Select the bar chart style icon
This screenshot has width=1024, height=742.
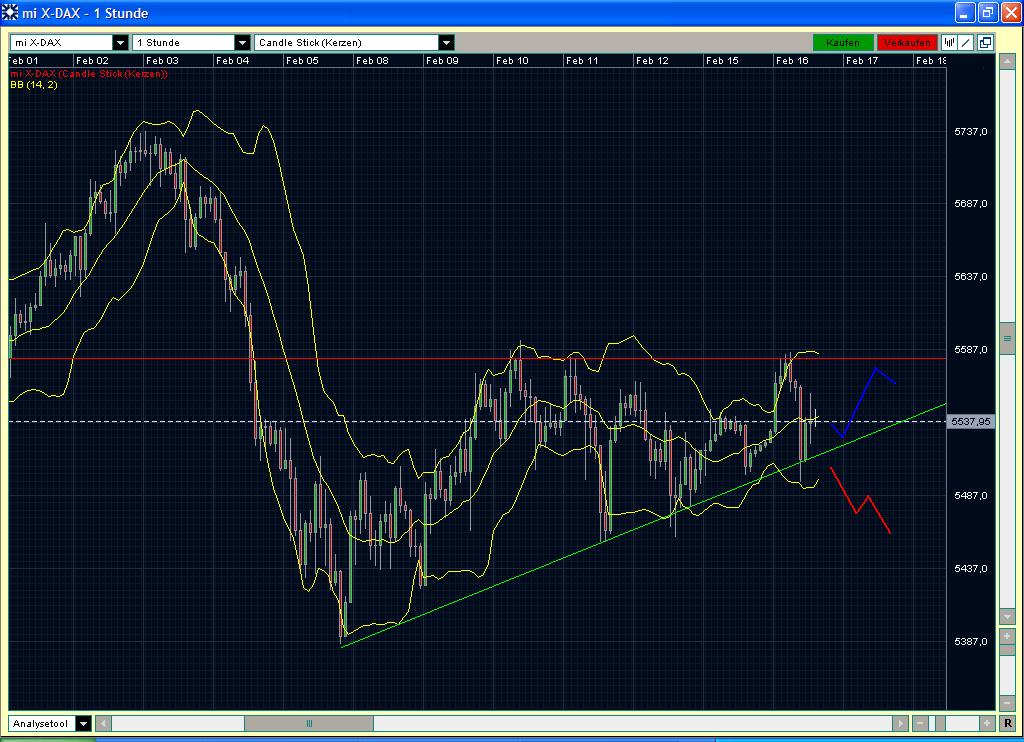(x=948, y=42)
